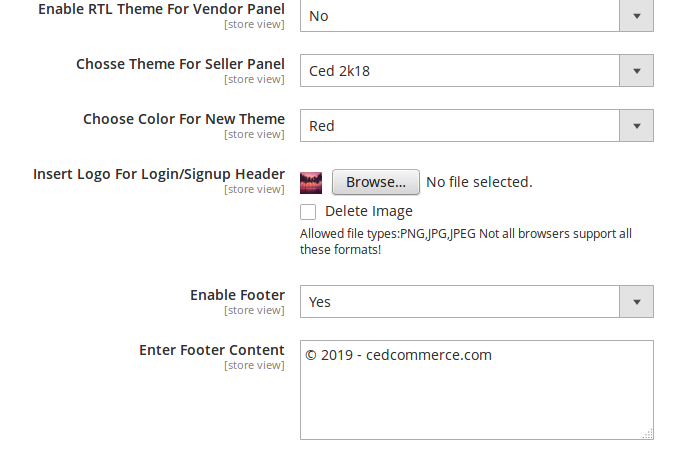The height and width of the screenshot is (464, 678).
Task: Click the Chosse Theme For Seller Panel label
Action: click(180, 64)
